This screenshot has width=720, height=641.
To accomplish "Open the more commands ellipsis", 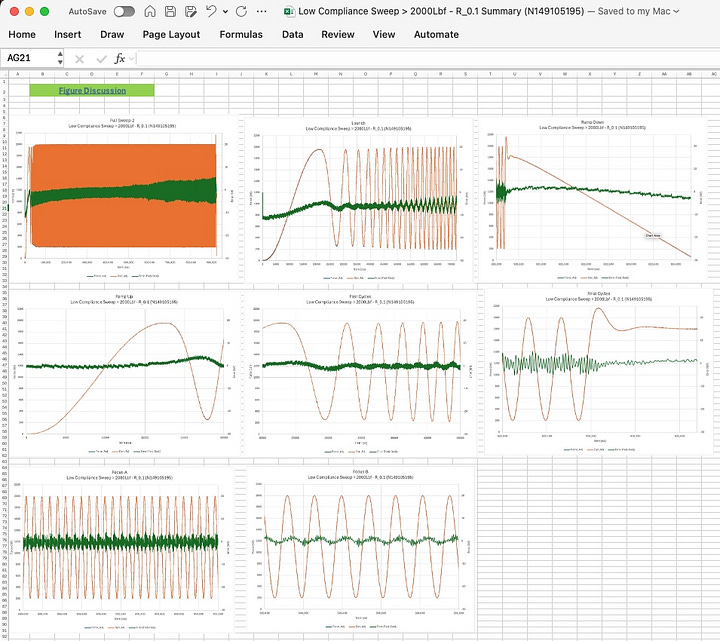I will coord(261,11).
